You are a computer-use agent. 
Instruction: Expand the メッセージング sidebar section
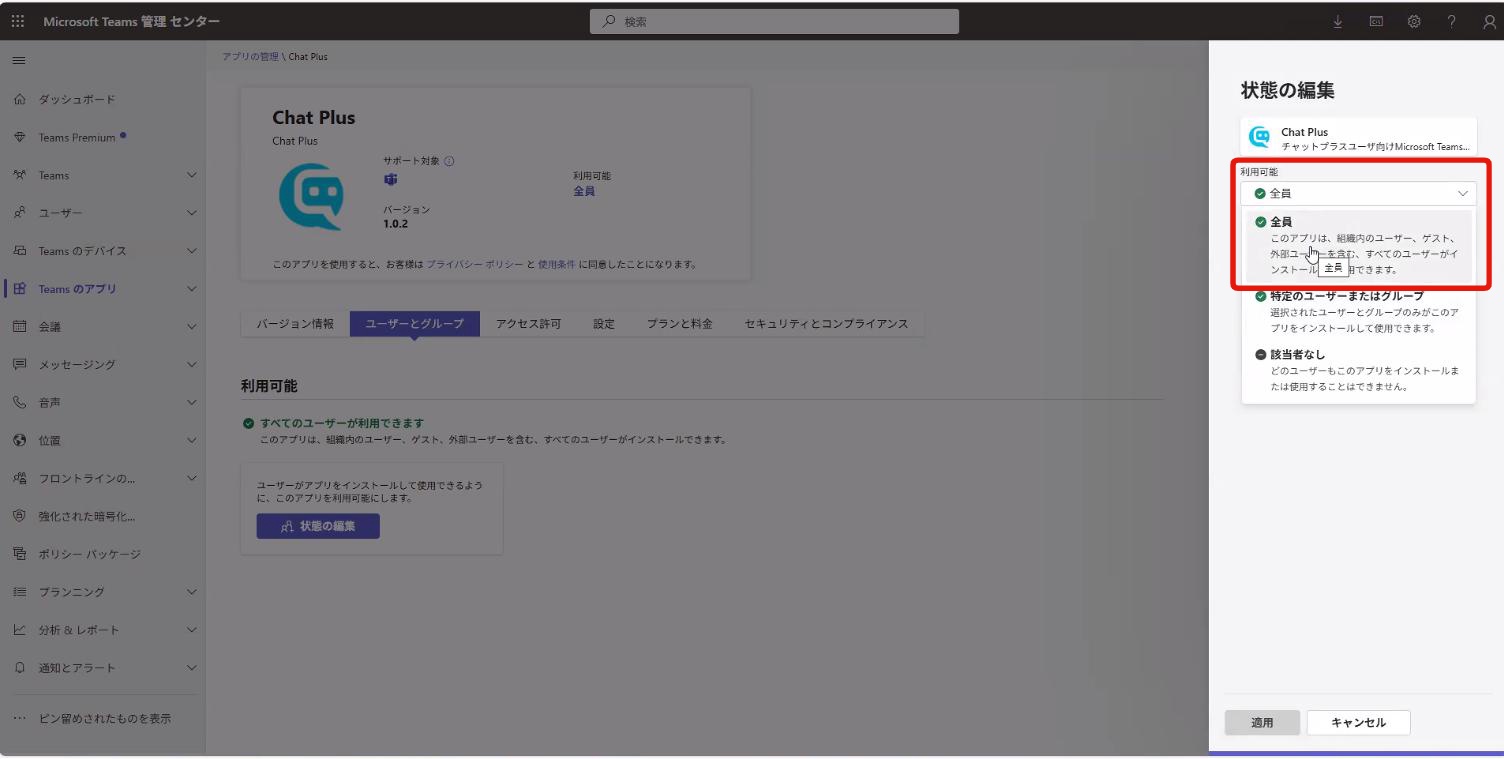192,364
